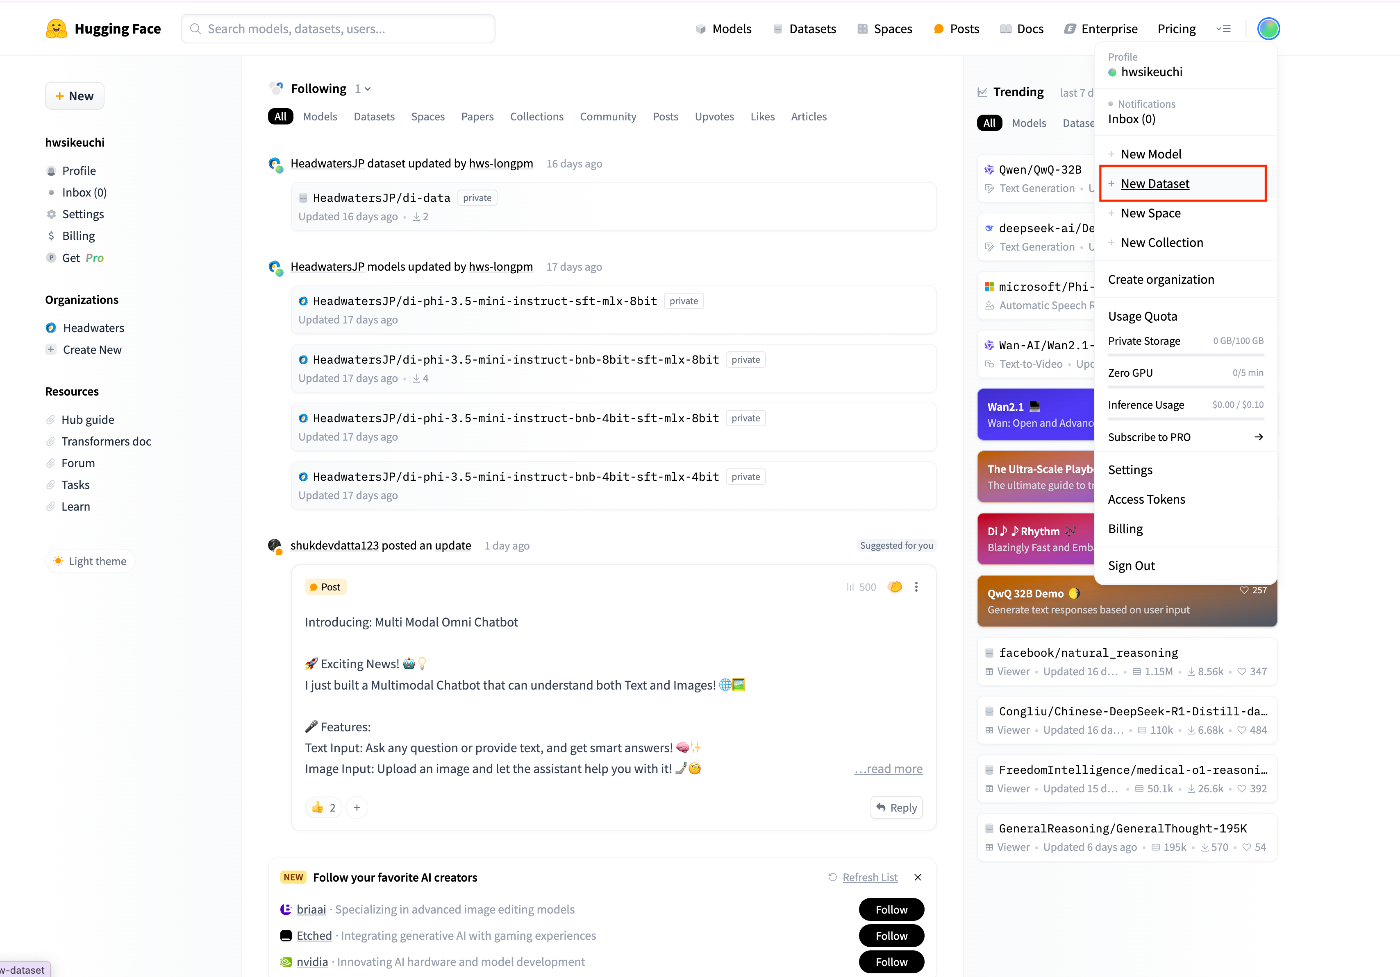Click the Settings gear icon in left sidebar

coord(51,214)
